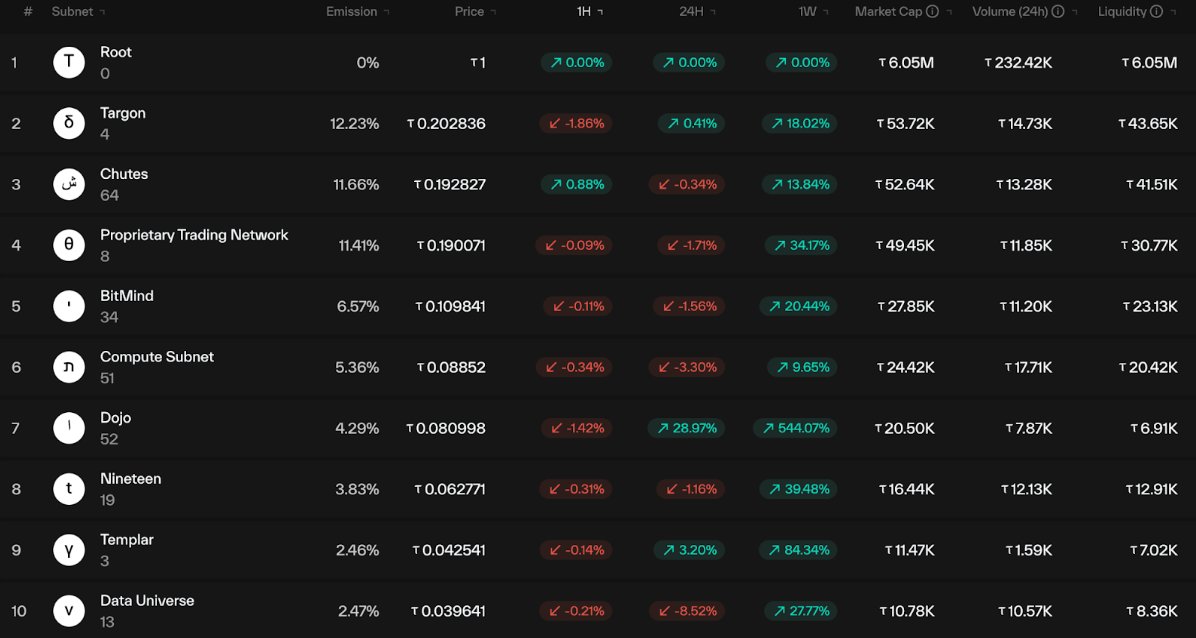Click the Liquidity info icon
This screenshot has height=638, width=1196.
coord(1156,12)
